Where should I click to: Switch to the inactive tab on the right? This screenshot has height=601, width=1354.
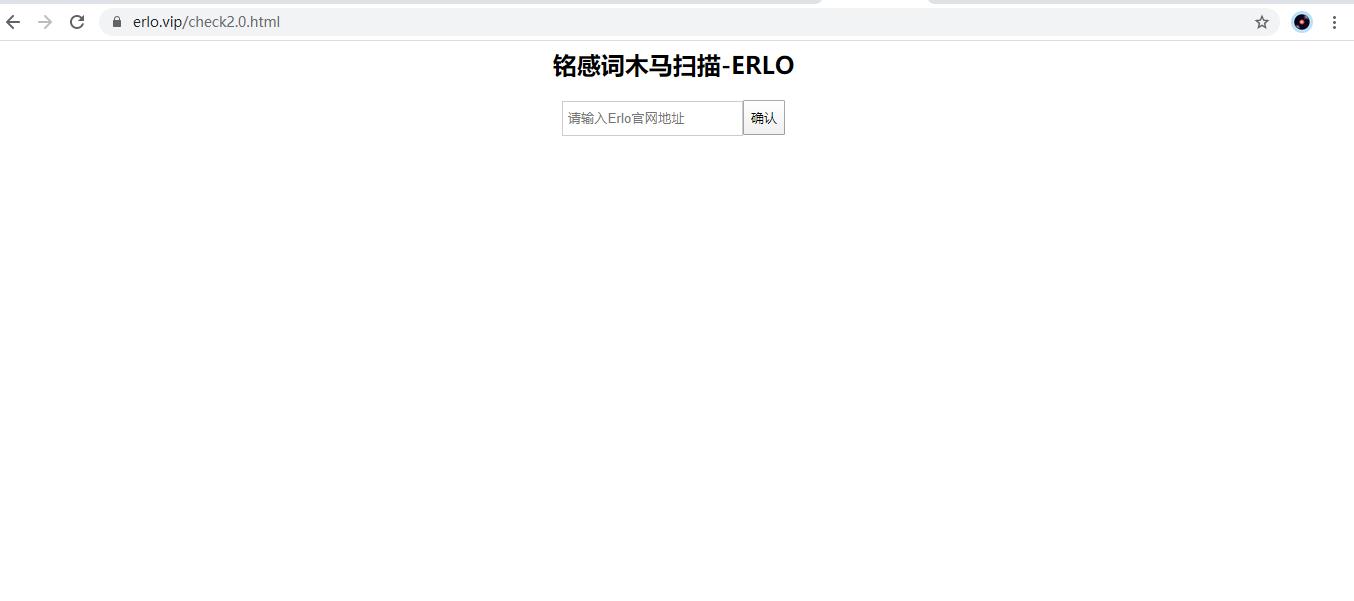click(1140, 2)
